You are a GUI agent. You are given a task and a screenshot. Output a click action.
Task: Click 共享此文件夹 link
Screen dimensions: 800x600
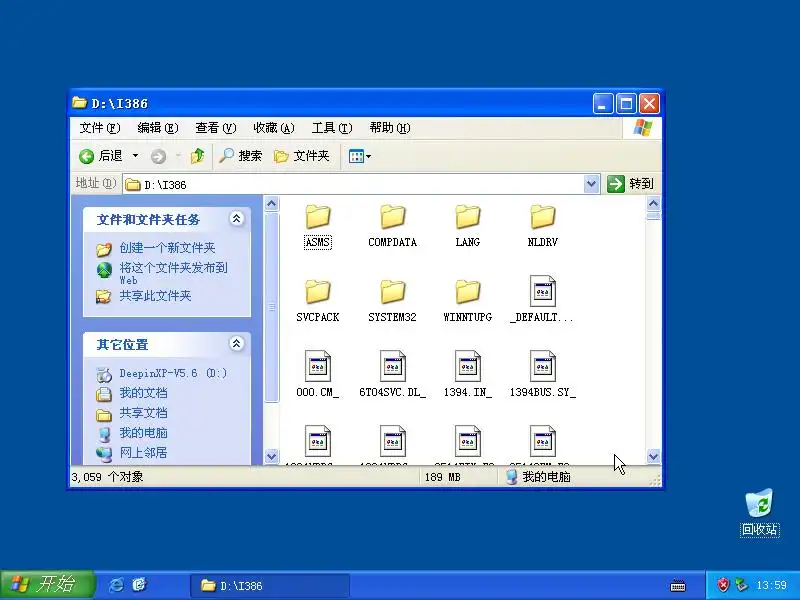[155, 296]
